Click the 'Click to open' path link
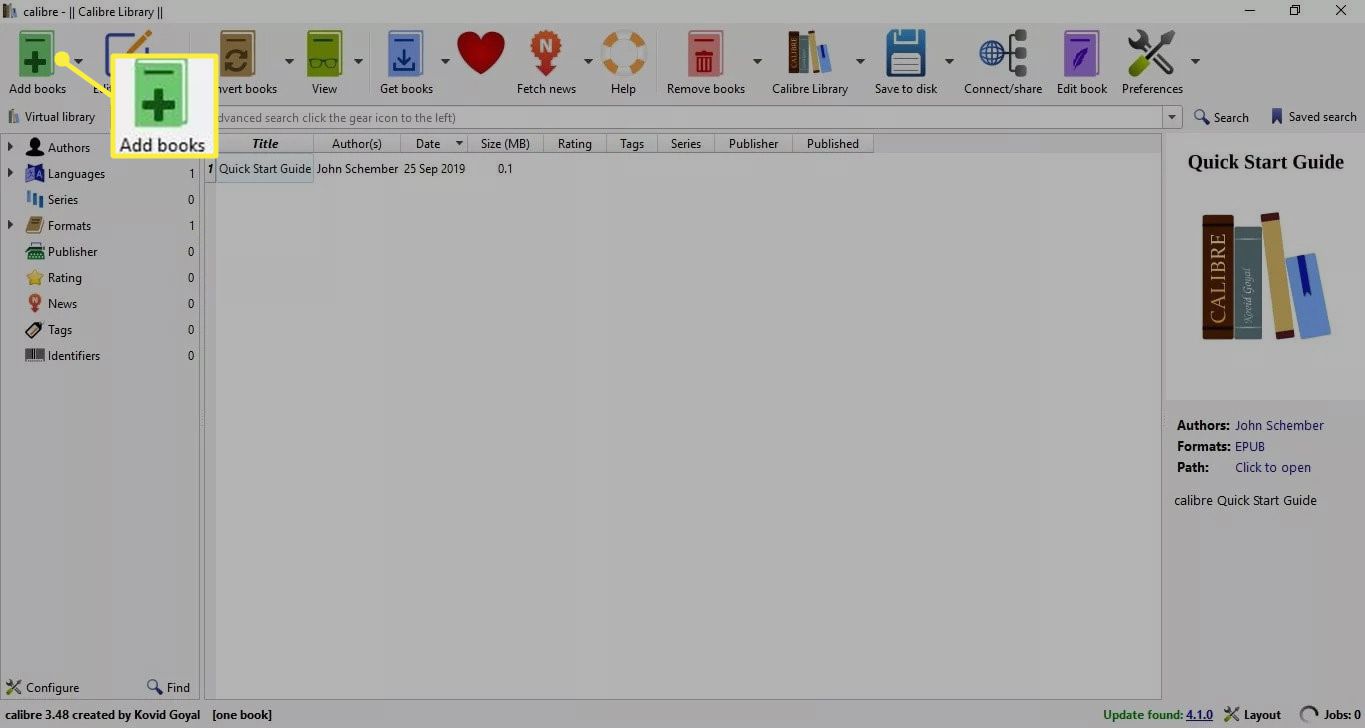 pos(1273,467)
